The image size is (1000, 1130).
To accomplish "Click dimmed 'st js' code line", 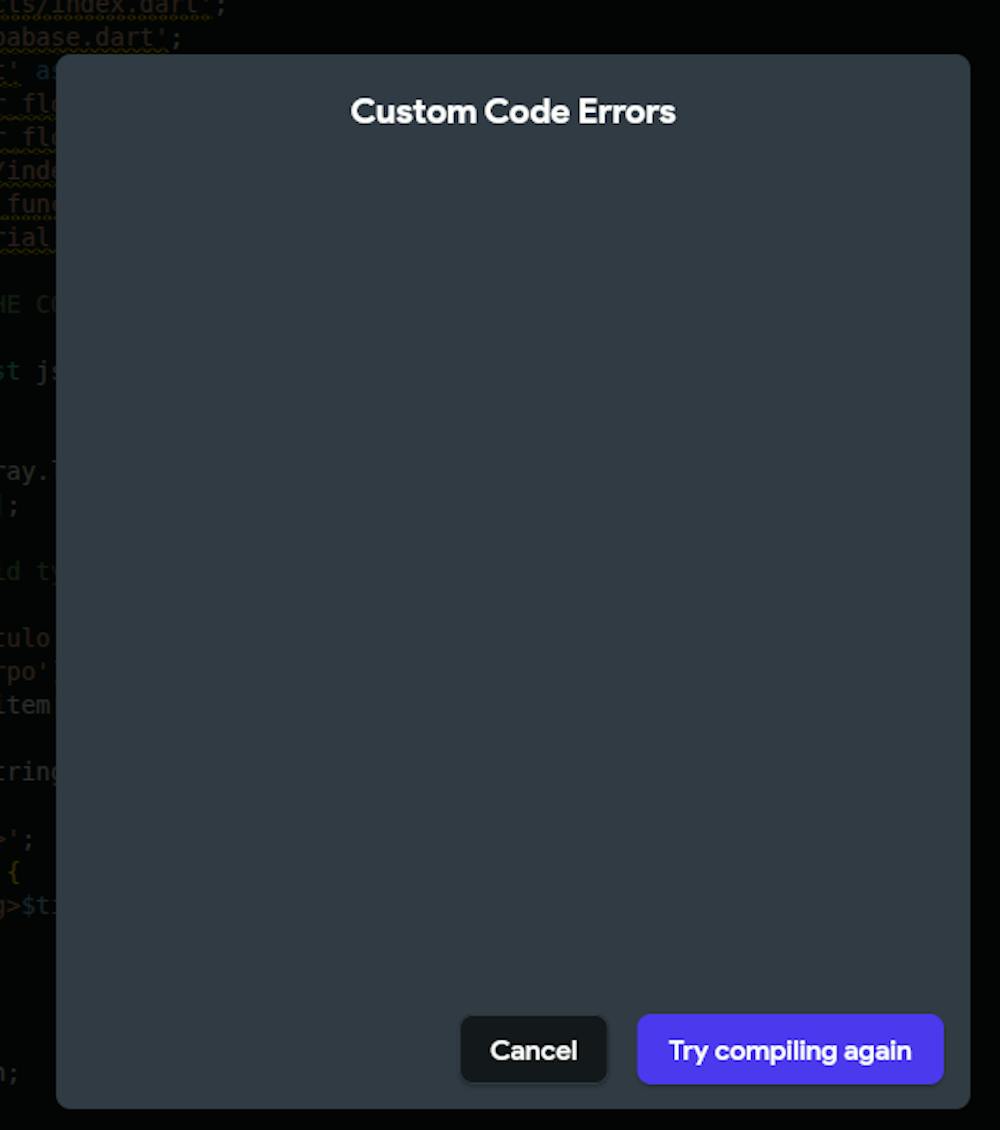I will click(28, 372).
